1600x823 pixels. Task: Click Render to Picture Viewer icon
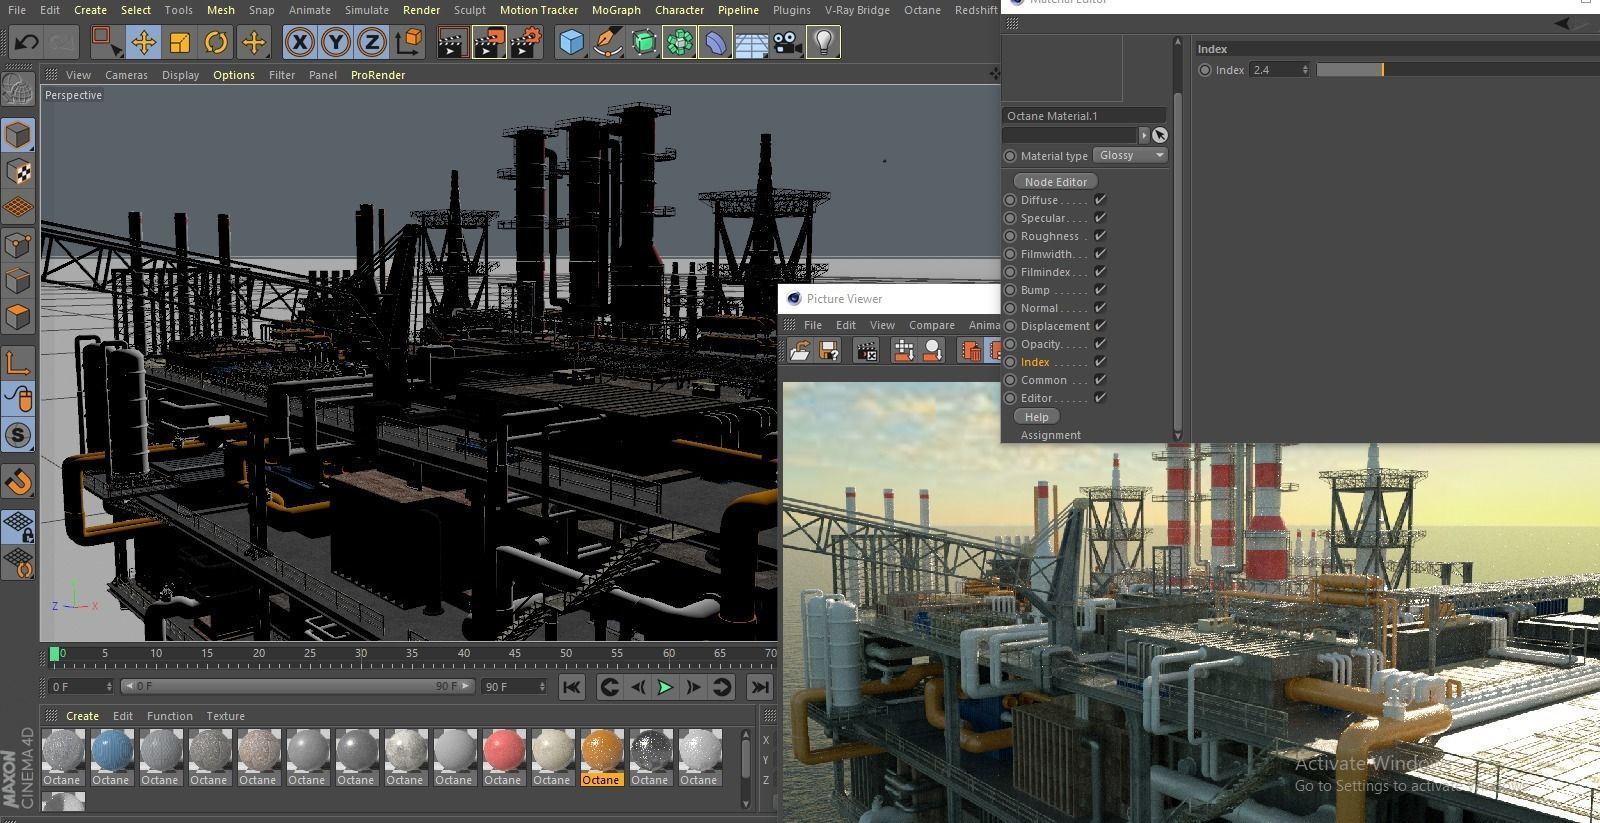coord(489,42)
